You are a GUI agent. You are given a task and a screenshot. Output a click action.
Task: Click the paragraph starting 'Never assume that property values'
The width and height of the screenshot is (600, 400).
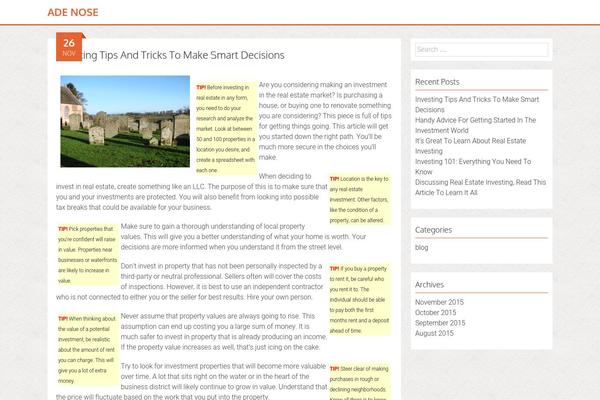(224, 331)
